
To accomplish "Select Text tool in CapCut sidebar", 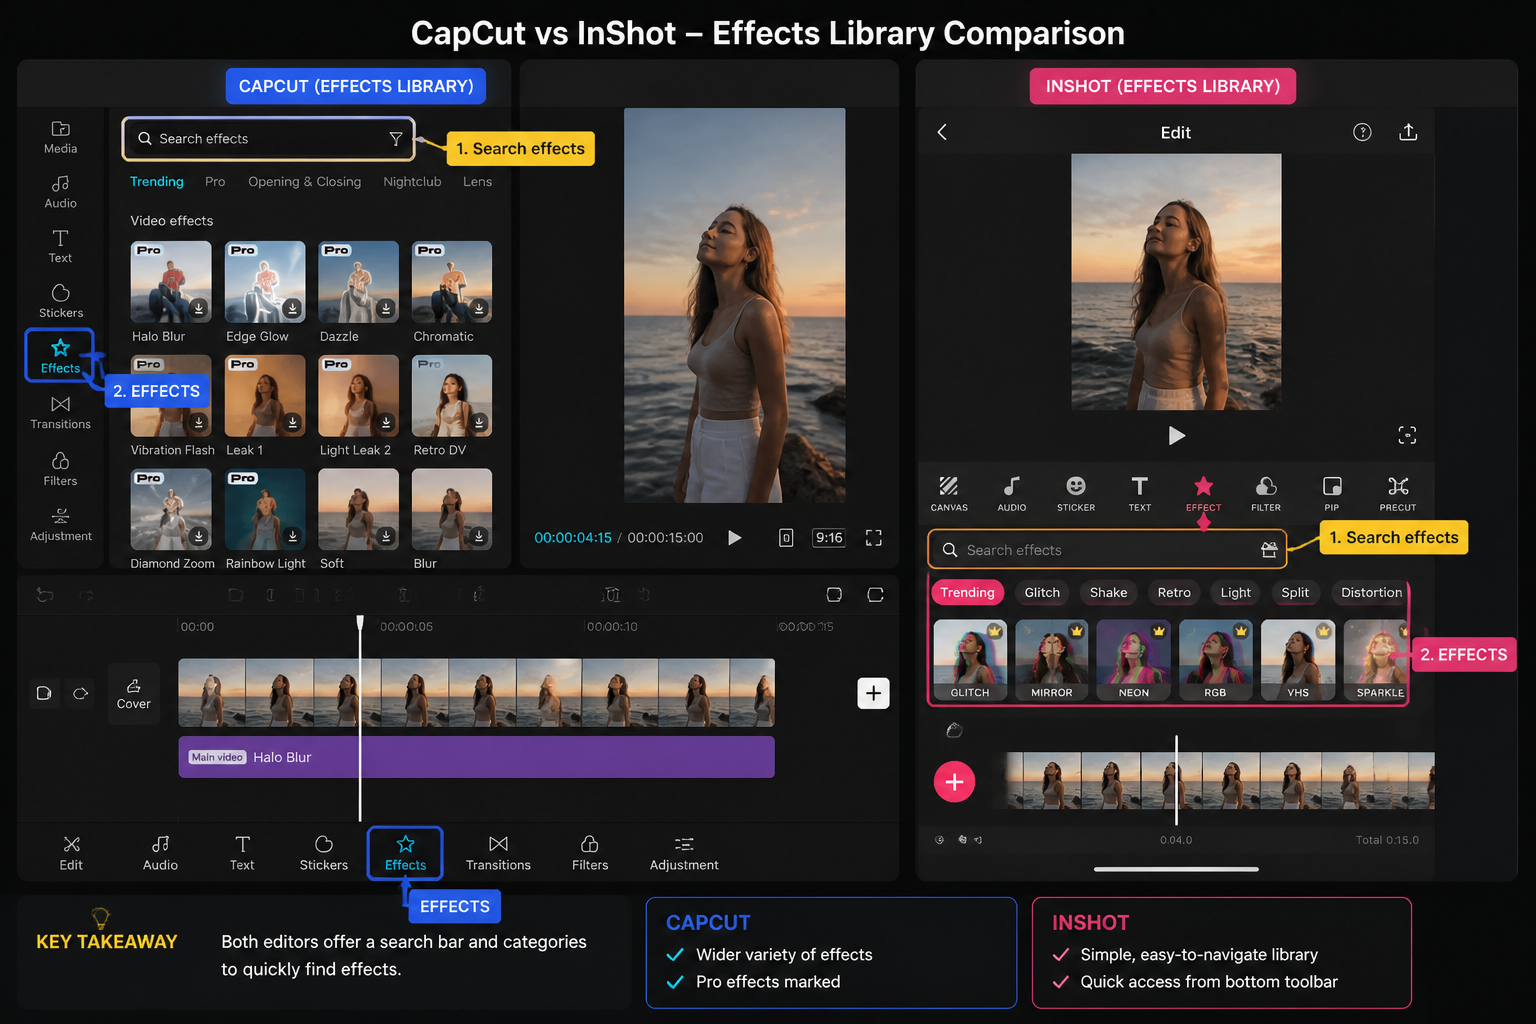I will tap(60, 246).
